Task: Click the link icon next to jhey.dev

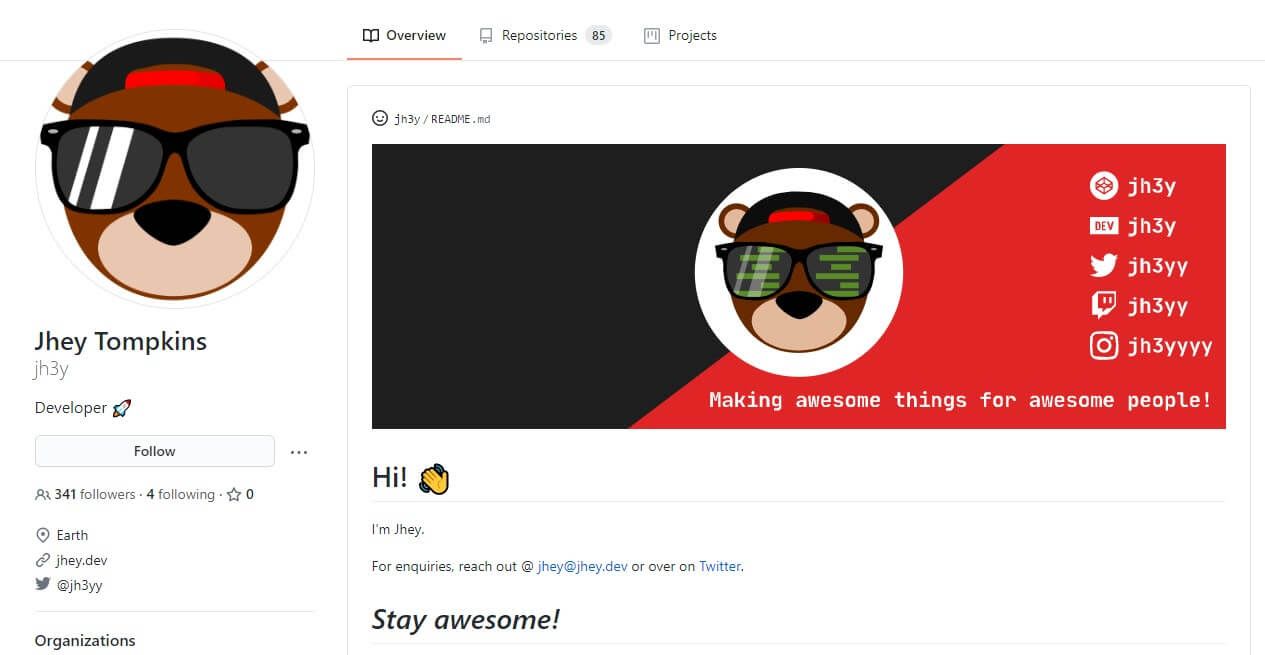Action: [x=43, y=560]
